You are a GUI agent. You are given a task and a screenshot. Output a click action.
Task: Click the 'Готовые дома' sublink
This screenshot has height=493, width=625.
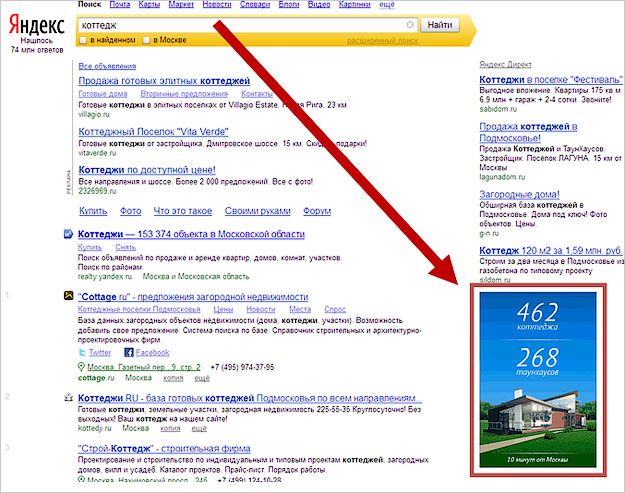103,94
